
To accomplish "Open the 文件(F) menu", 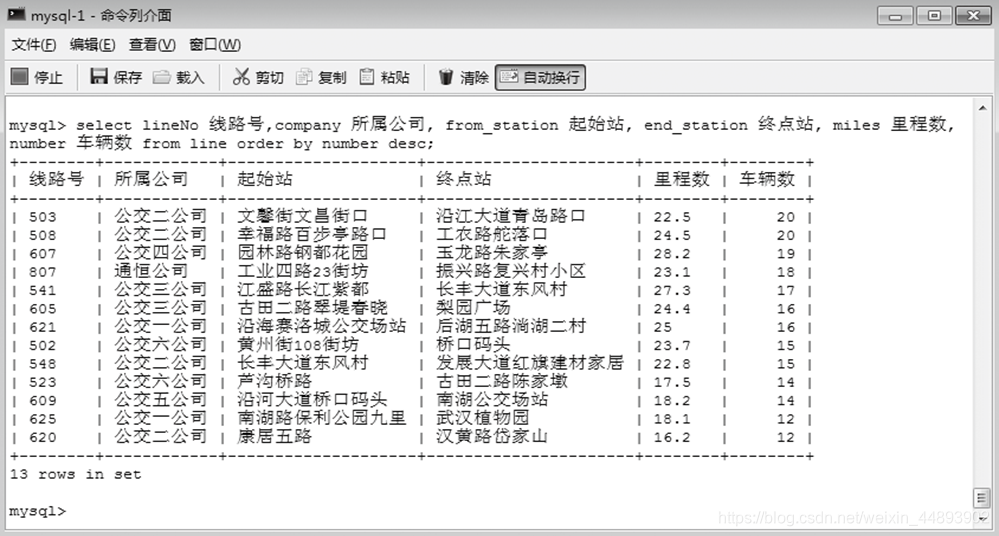I will (34, 45).
